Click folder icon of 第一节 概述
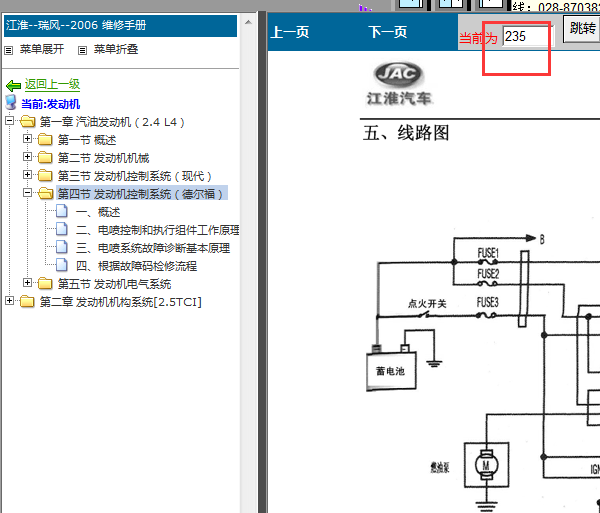Screen dimensions: 600x513 (x=45, y=140)
